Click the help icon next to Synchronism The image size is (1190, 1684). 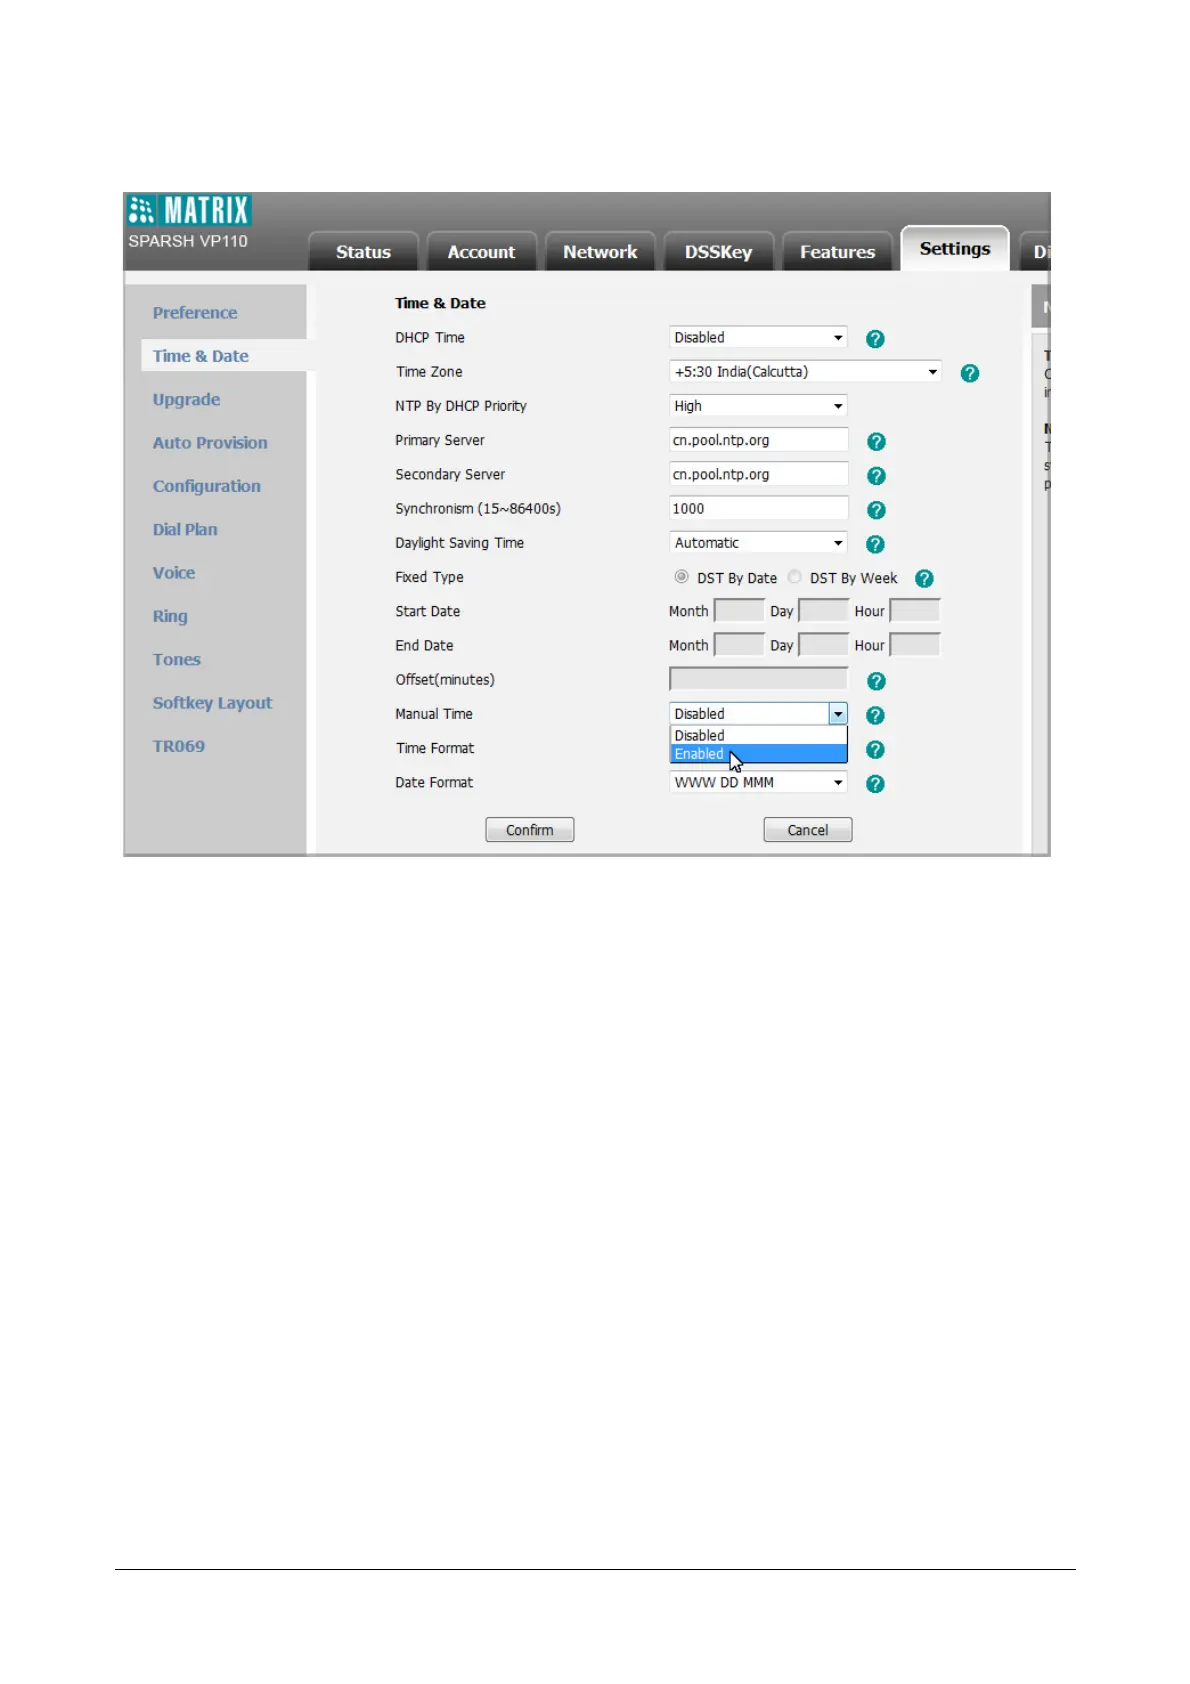[x=876, y=510]
